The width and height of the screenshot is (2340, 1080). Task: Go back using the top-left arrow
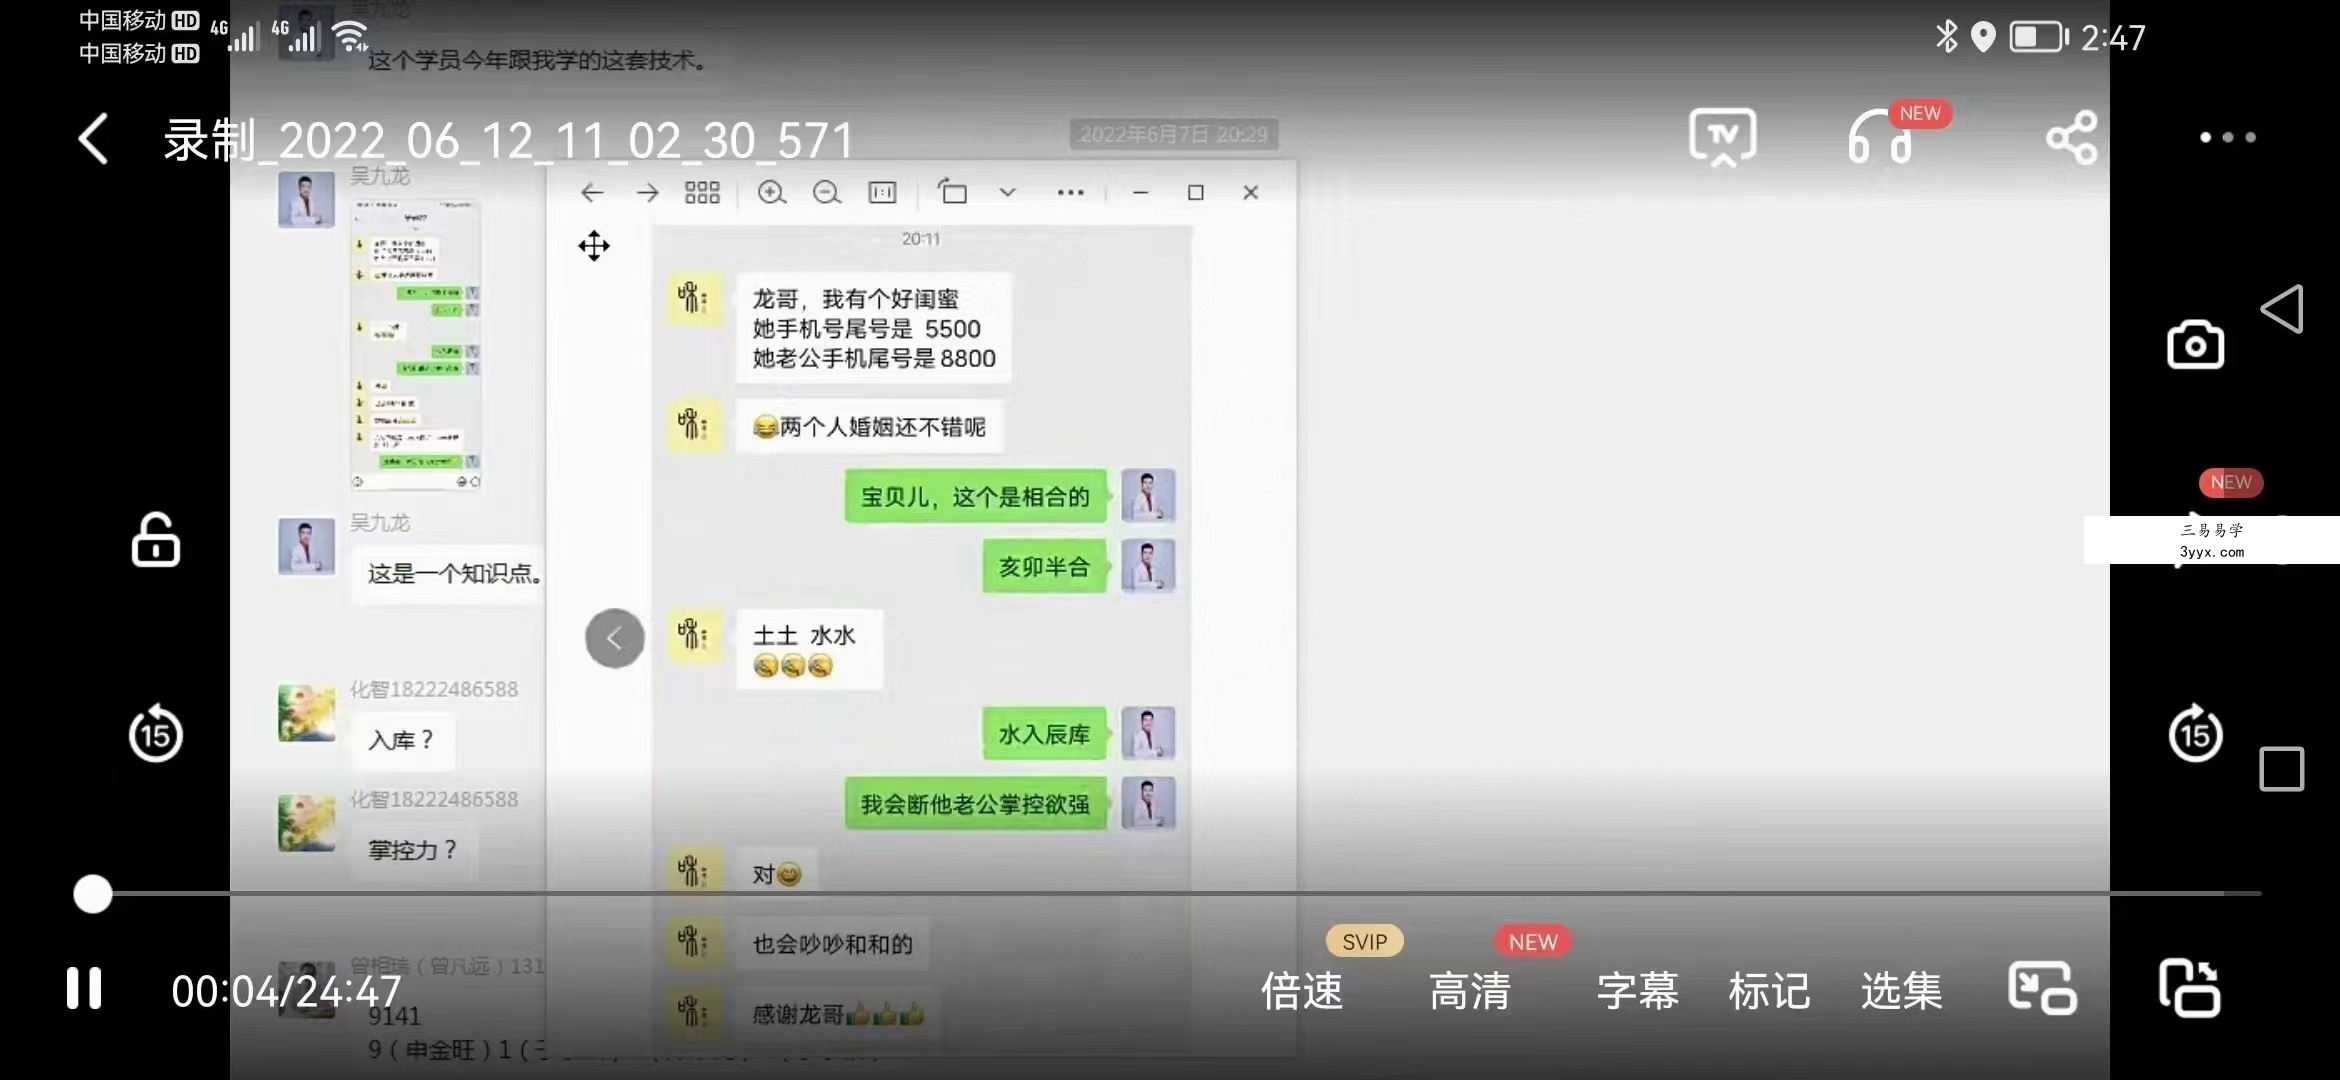pos(93,138)
